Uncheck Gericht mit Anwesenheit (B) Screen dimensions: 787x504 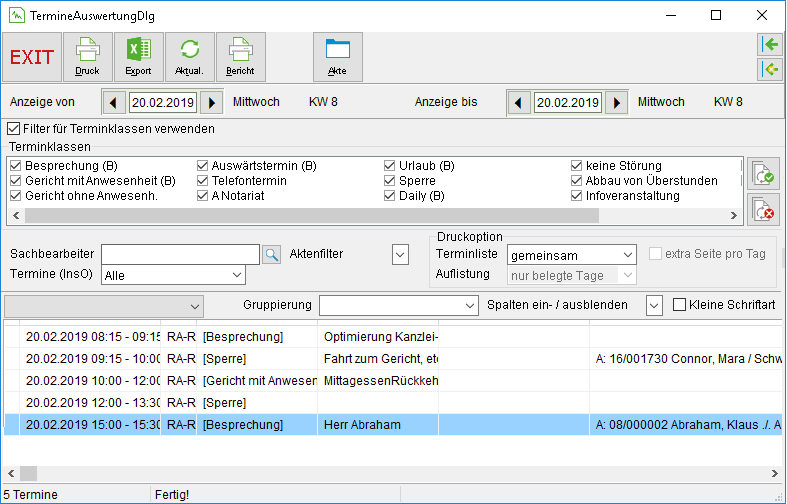coord(16,181)
